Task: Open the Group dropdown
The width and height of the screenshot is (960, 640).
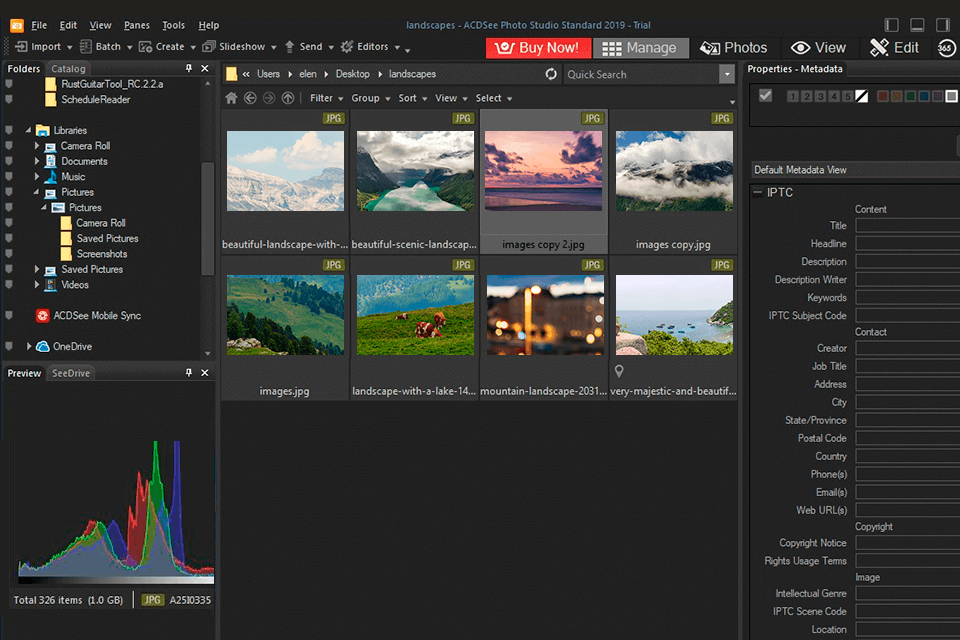Action: (x=370, y=98)
